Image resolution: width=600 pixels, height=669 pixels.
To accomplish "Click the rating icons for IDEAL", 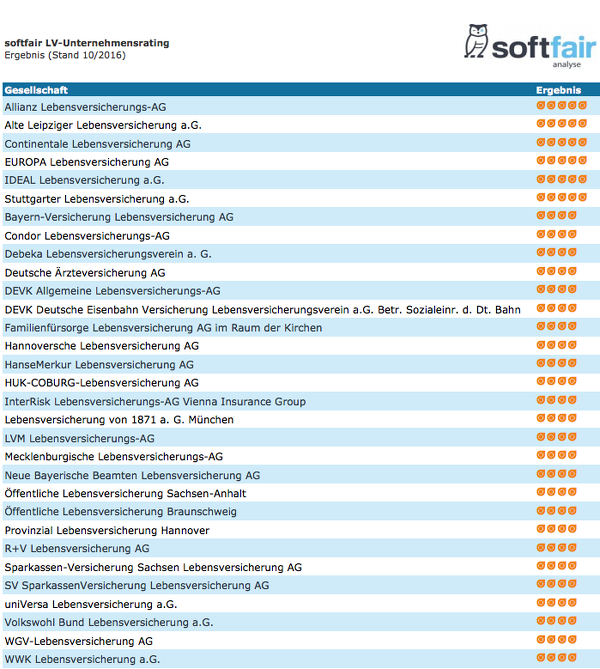I will [x=562, y=179].
